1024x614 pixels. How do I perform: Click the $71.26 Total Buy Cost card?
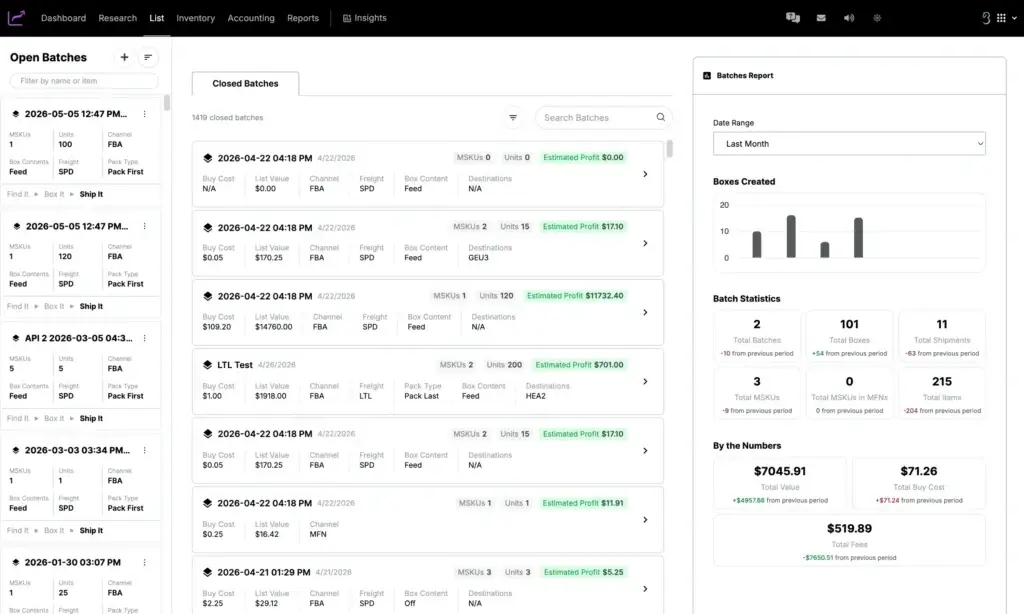pos(918,483)
